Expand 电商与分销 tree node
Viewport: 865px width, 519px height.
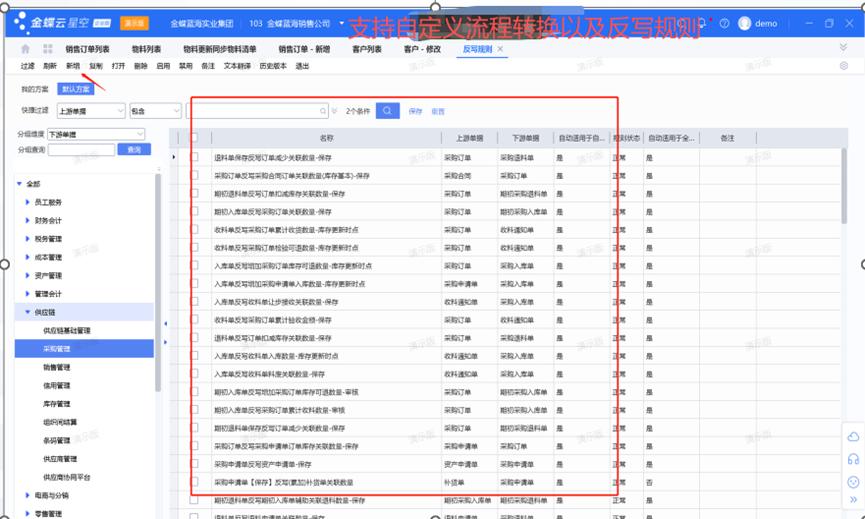pyautogui.click(x=27, y=495)
